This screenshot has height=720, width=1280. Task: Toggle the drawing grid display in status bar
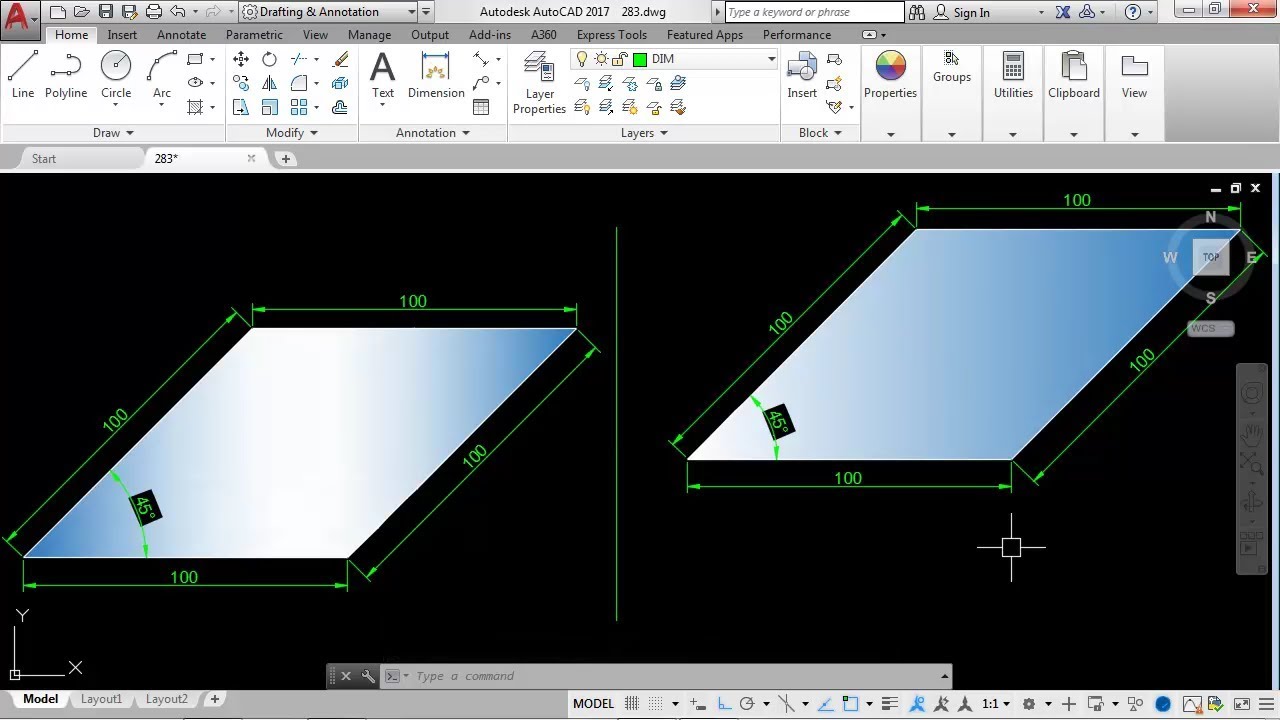(632, 704)
